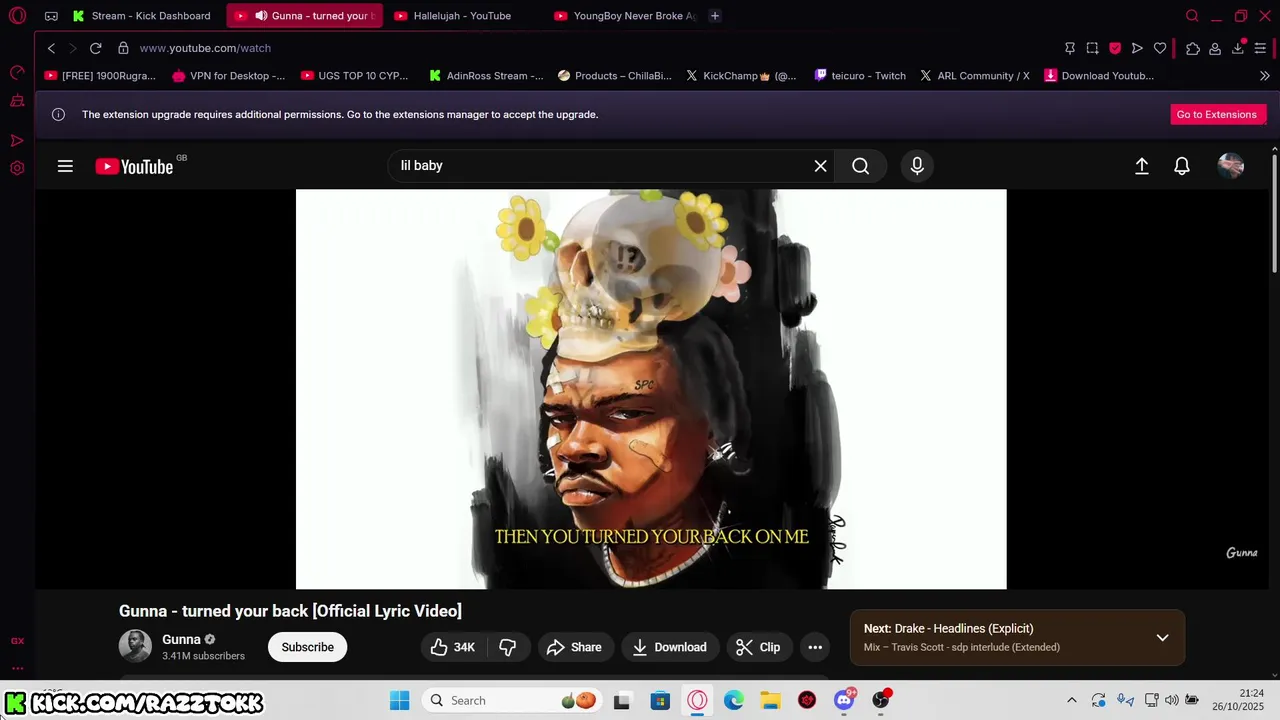Viewport: 1280px width, 720px height.
Task: Open Gunna channel avatar
Action: 135,647
